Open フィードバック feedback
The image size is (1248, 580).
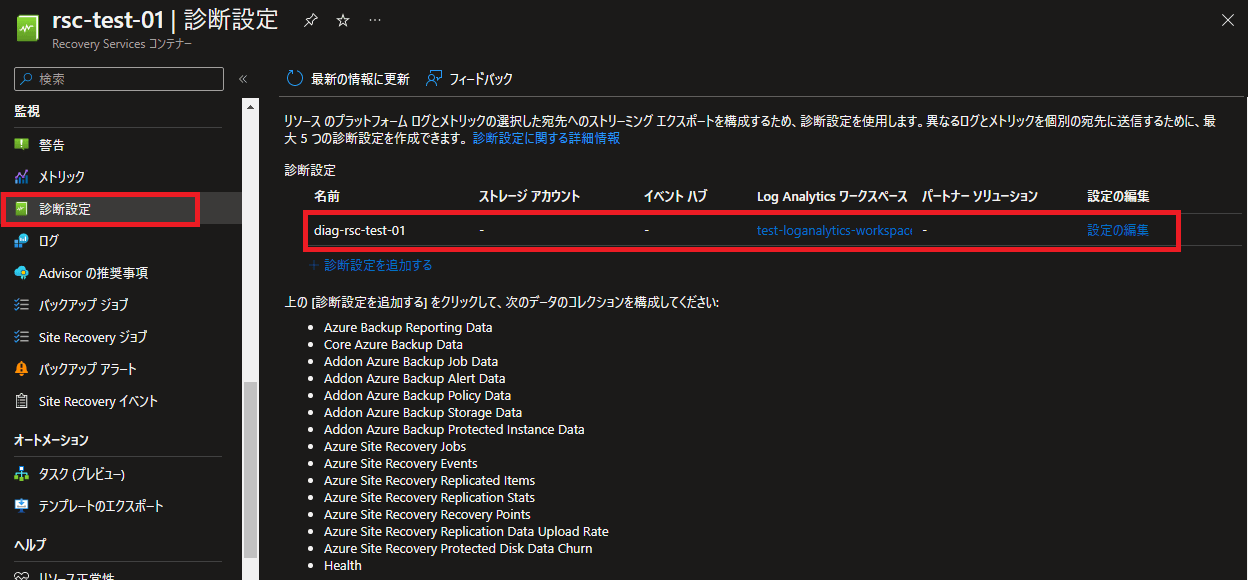(481, 79)
